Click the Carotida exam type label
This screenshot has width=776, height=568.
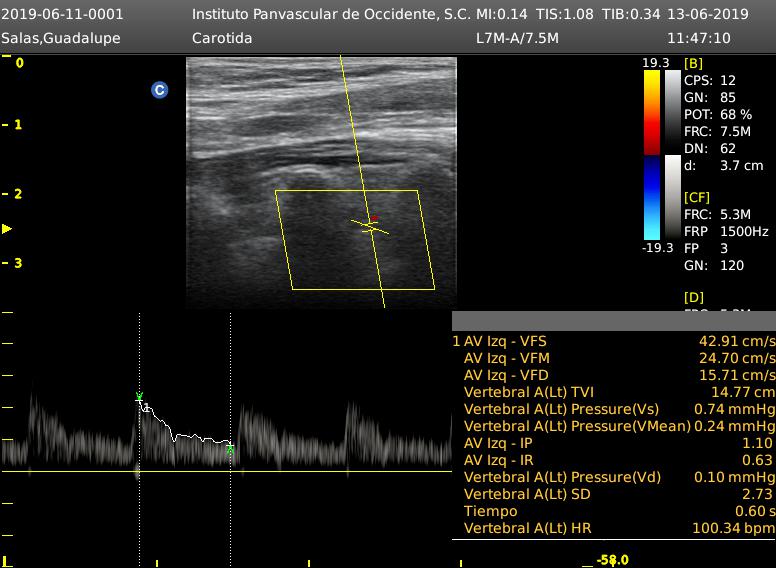tap(221, 38)
